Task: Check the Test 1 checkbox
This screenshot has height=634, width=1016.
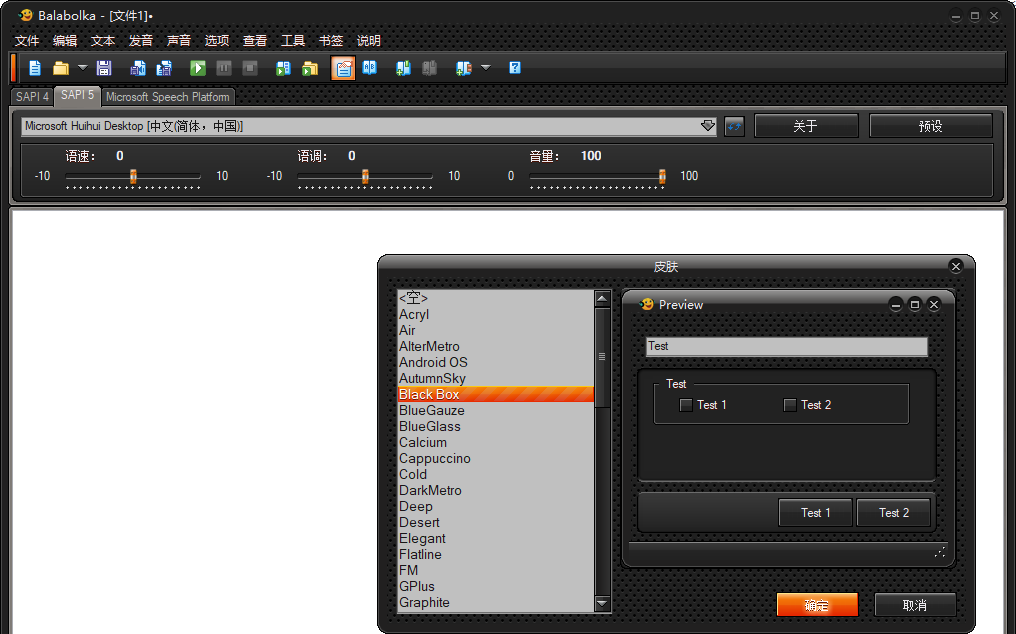Action: 686,405
